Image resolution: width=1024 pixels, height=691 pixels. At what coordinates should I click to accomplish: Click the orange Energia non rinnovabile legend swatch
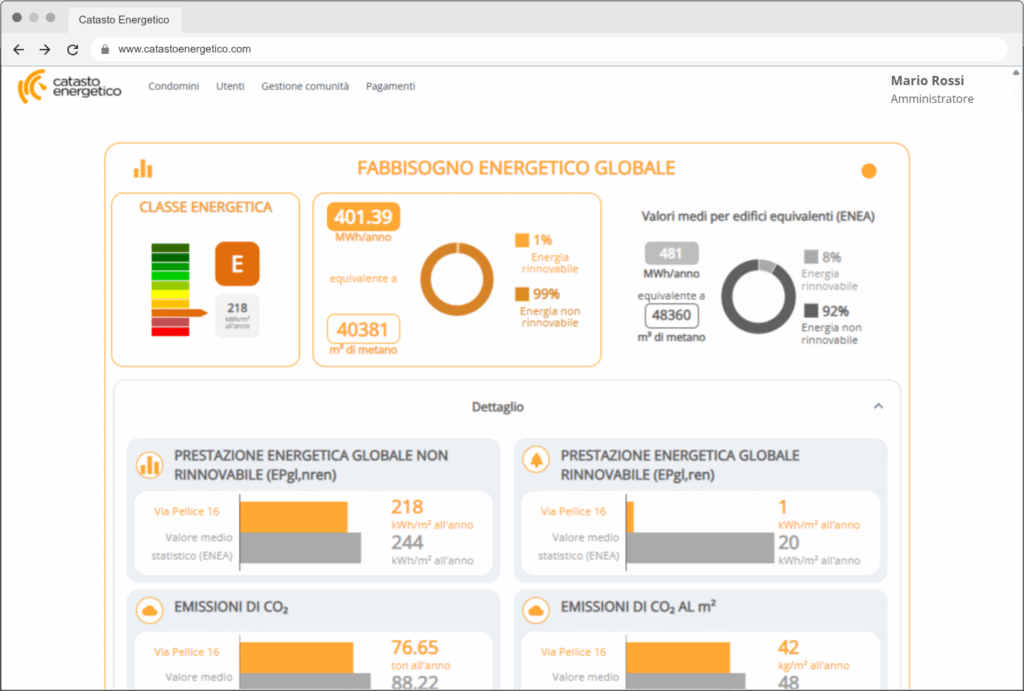click(522, 294)
